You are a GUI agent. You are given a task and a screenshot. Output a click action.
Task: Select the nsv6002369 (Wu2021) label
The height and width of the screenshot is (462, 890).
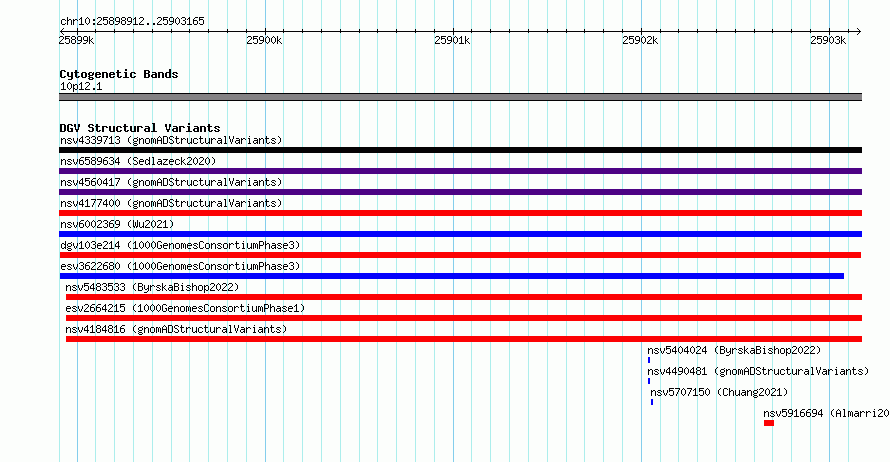[x=117, y=224]
